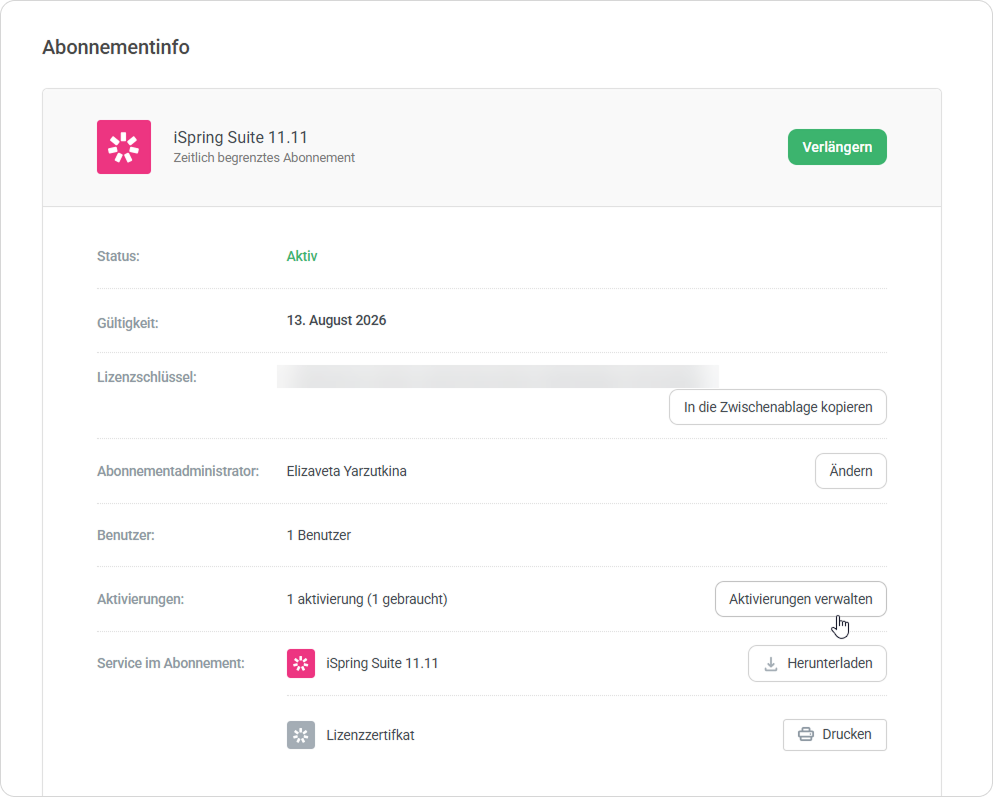Click the large pink iSpring Suite logo
The image size is (993, 797).
(123, 147)
